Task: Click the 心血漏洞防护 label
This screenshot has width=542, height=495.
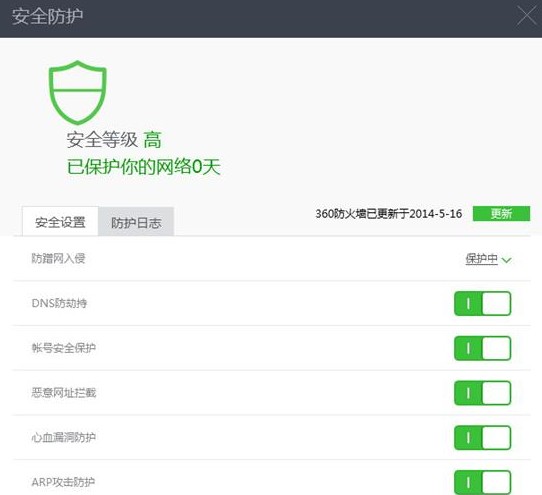Action: [64, 437]
